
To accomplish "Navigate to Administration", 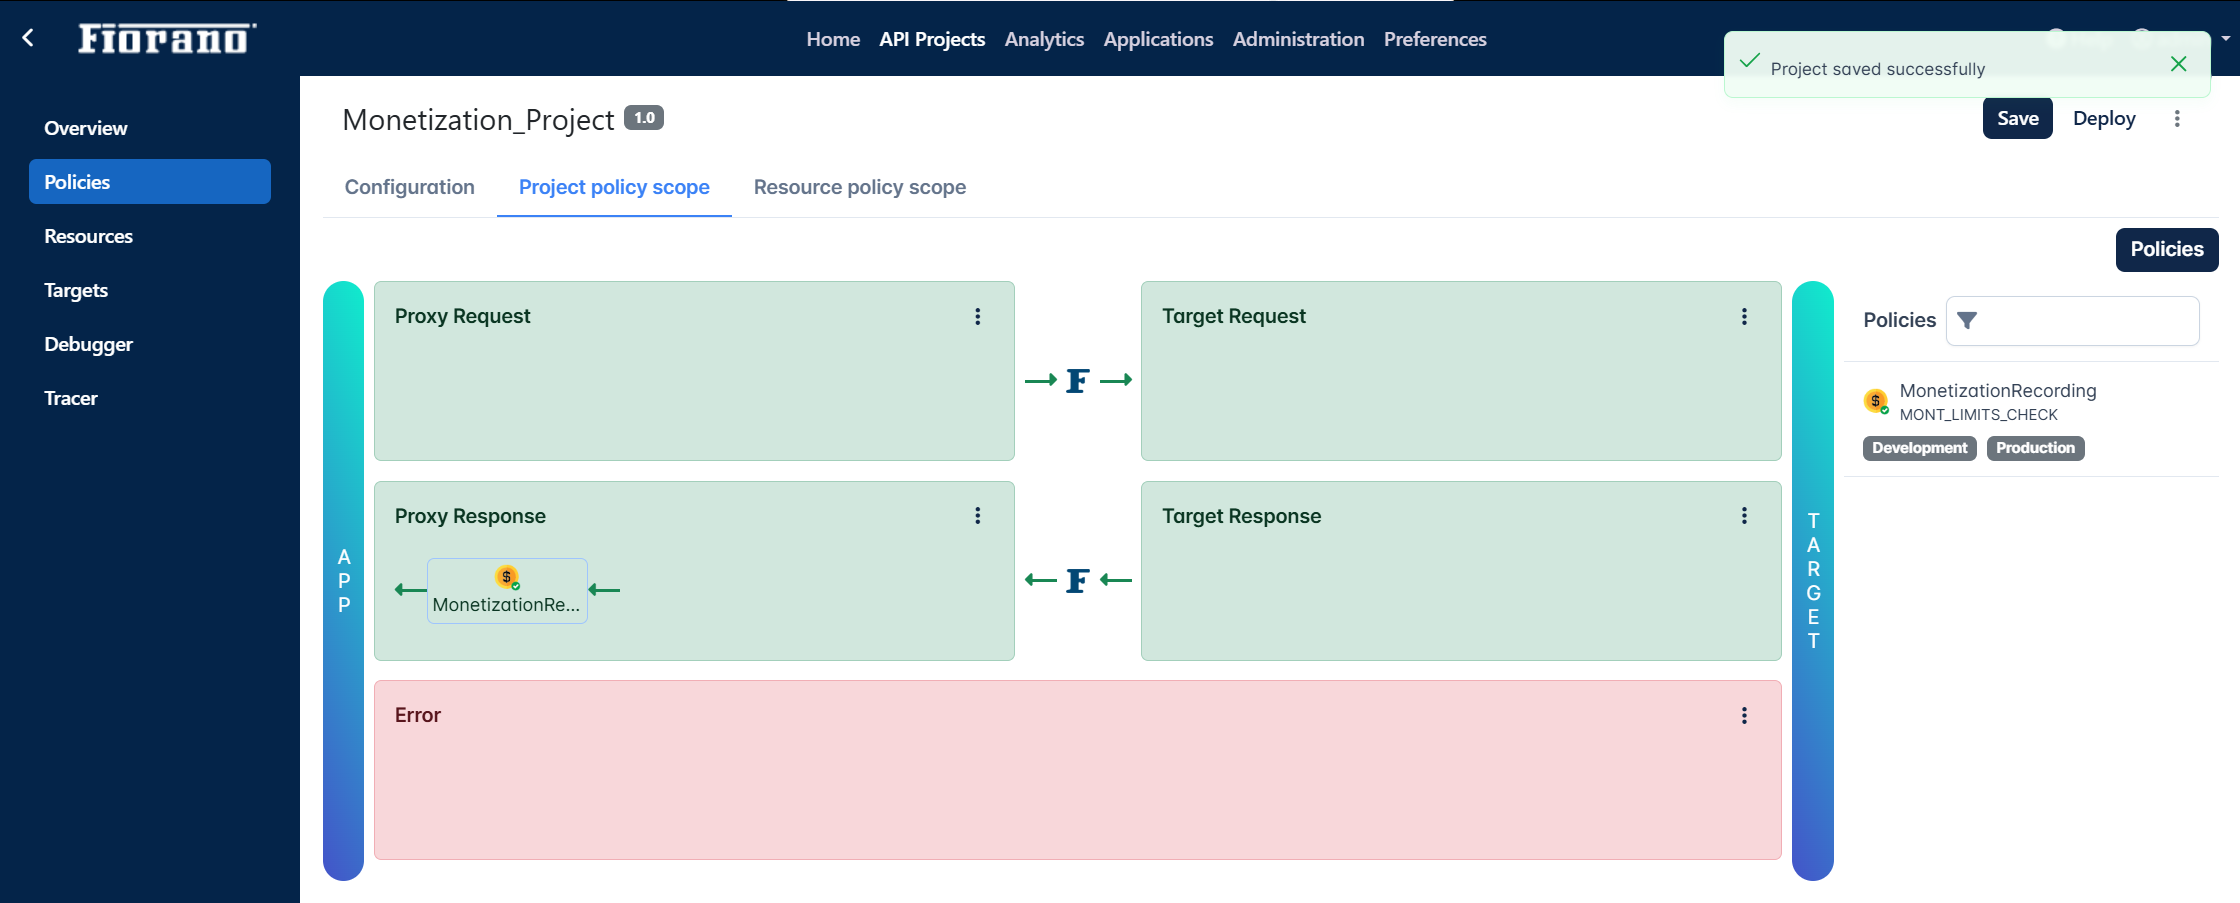I will pos(1298,39).
